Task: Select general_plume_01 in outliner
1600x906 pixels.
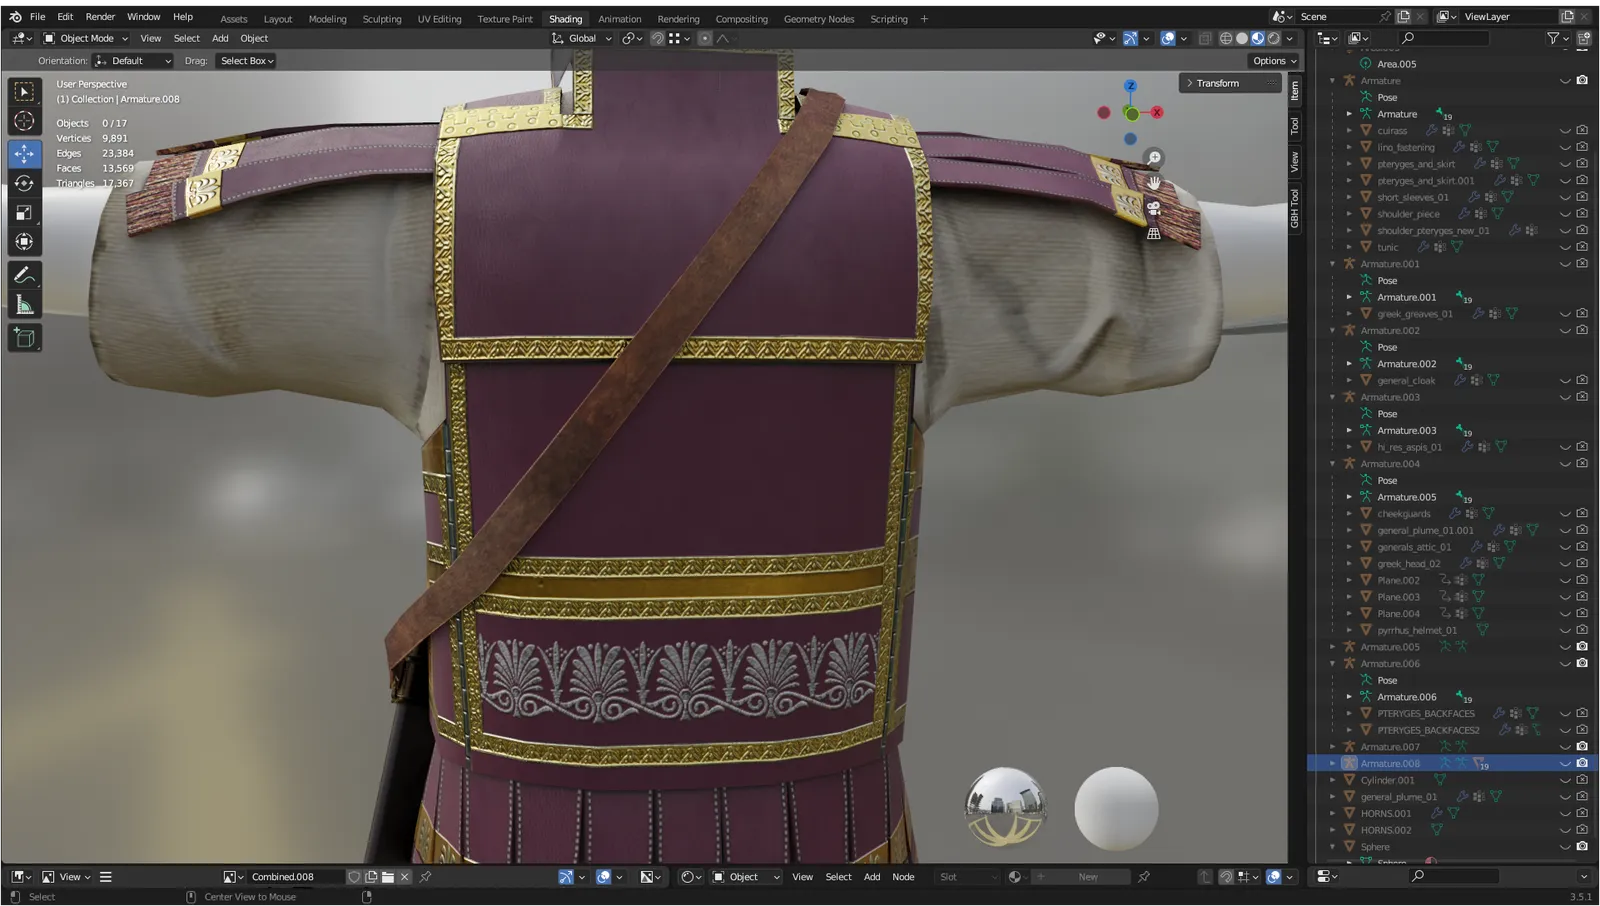Action: [1398, 797]
